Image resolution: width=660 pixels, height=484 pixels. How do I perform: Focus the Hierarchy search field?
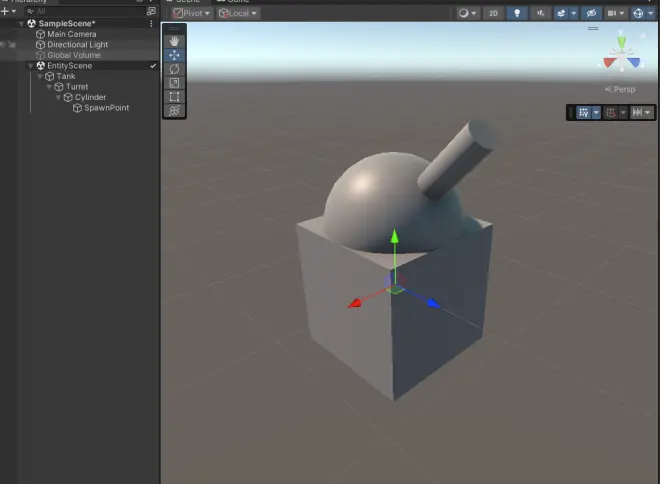click(x=84, y=11)
